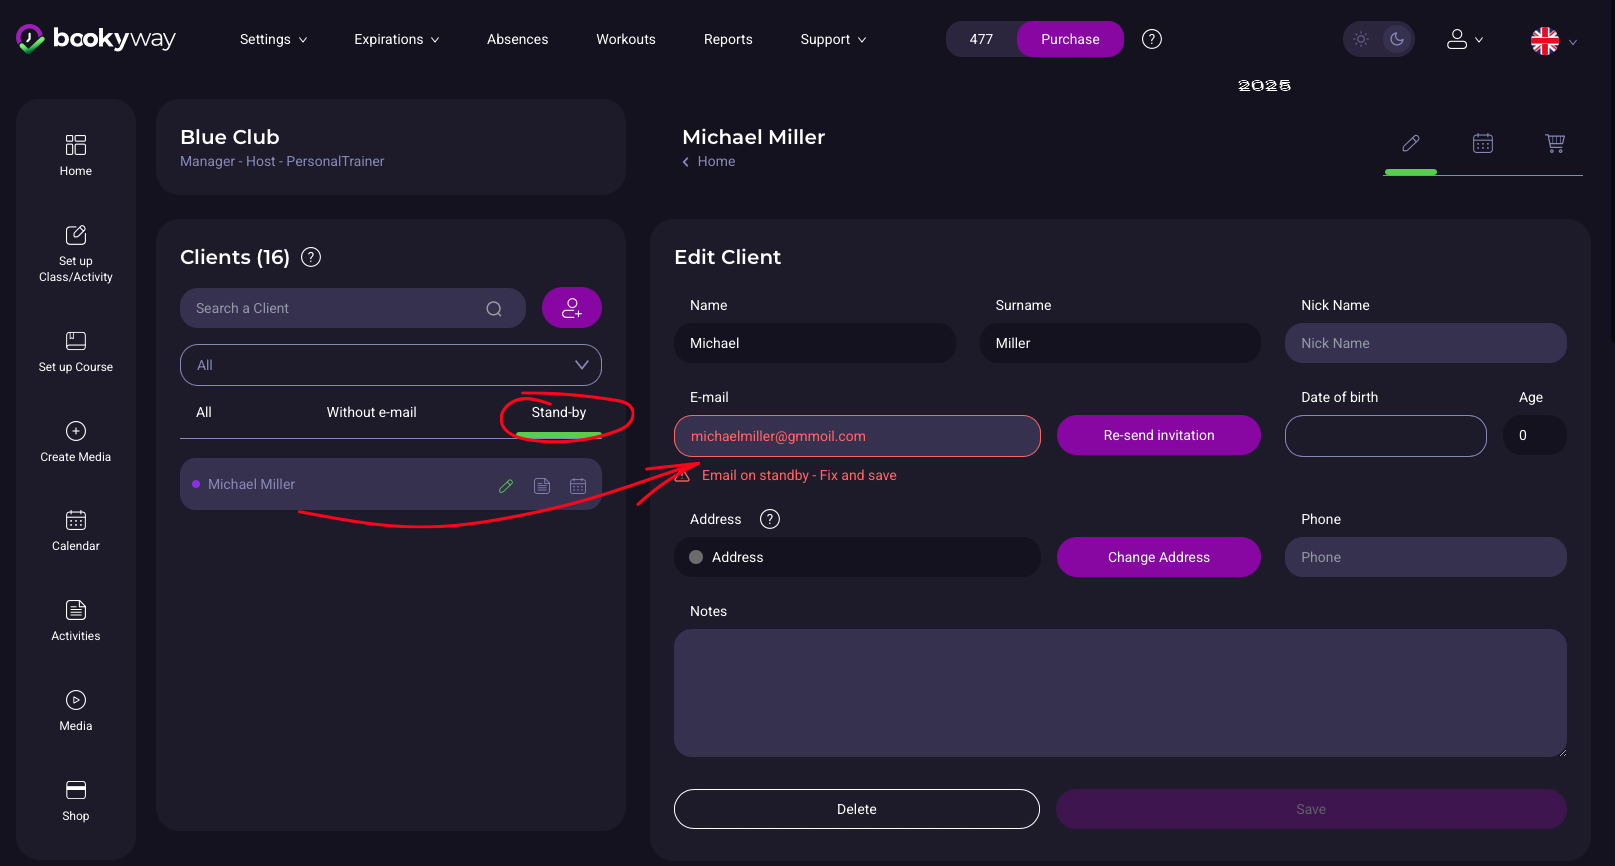Switch to the Without e-mail tab
This screenshot has height=866, width=1615.
pos(371,412)
